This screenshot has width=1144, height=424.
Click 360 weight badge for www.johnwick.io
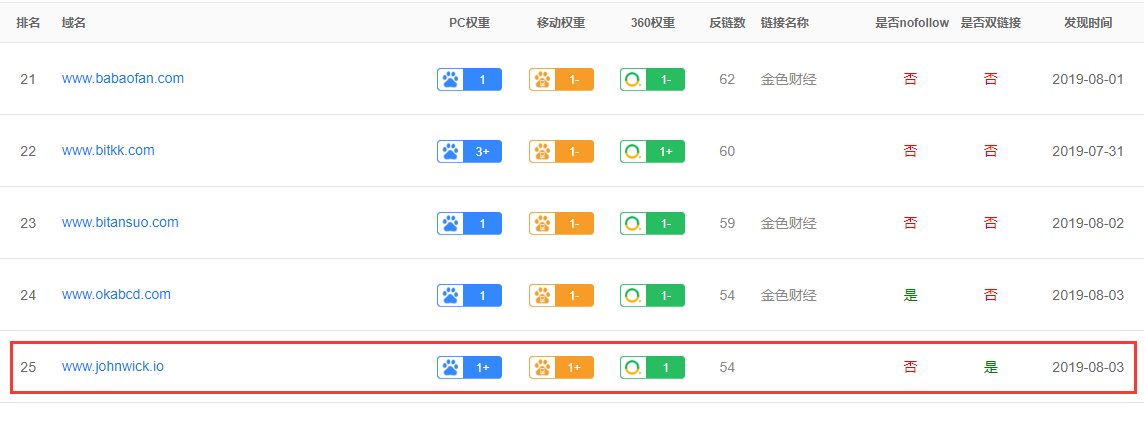[x=652, y=368]
